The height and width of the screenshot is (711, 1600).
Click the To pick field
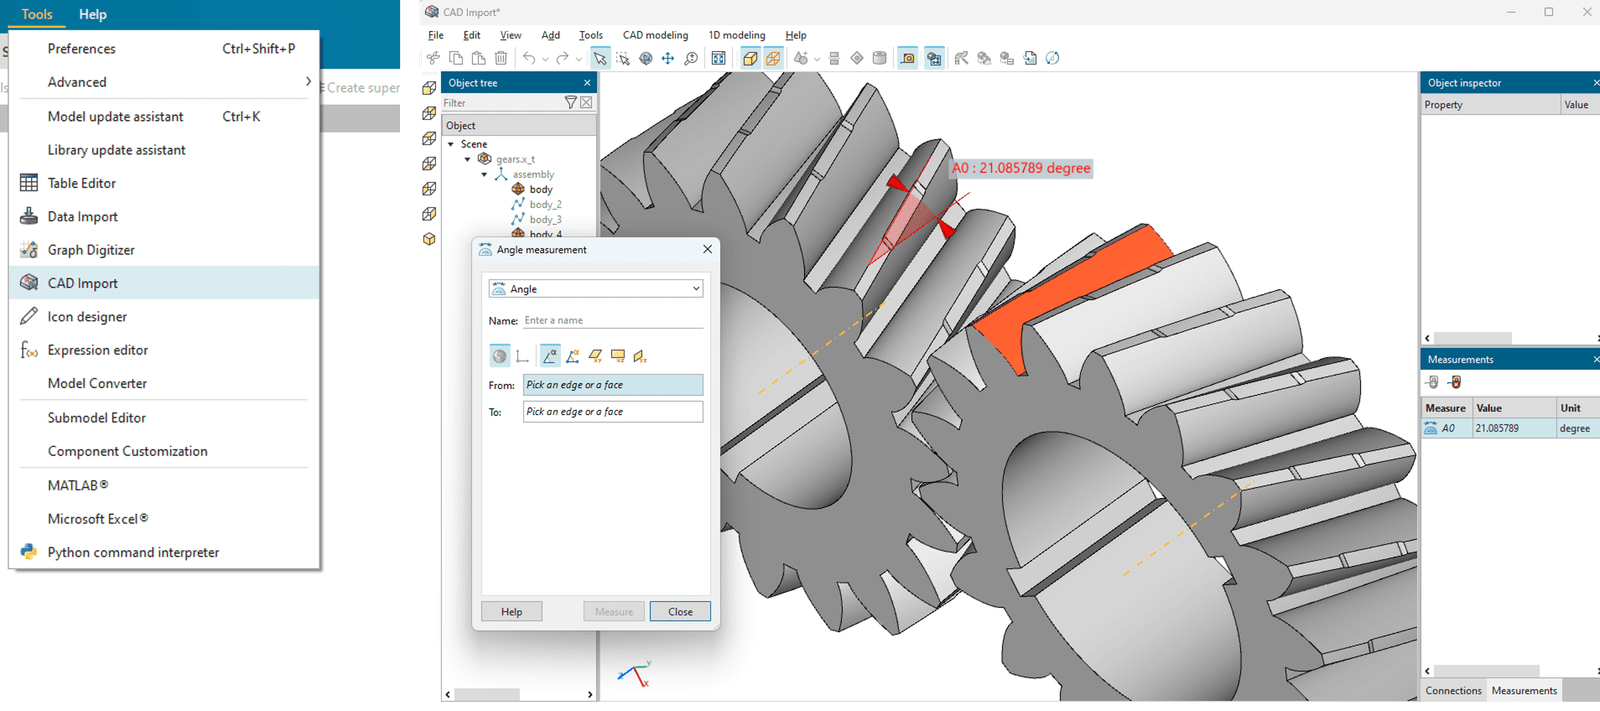coord(613,412)
